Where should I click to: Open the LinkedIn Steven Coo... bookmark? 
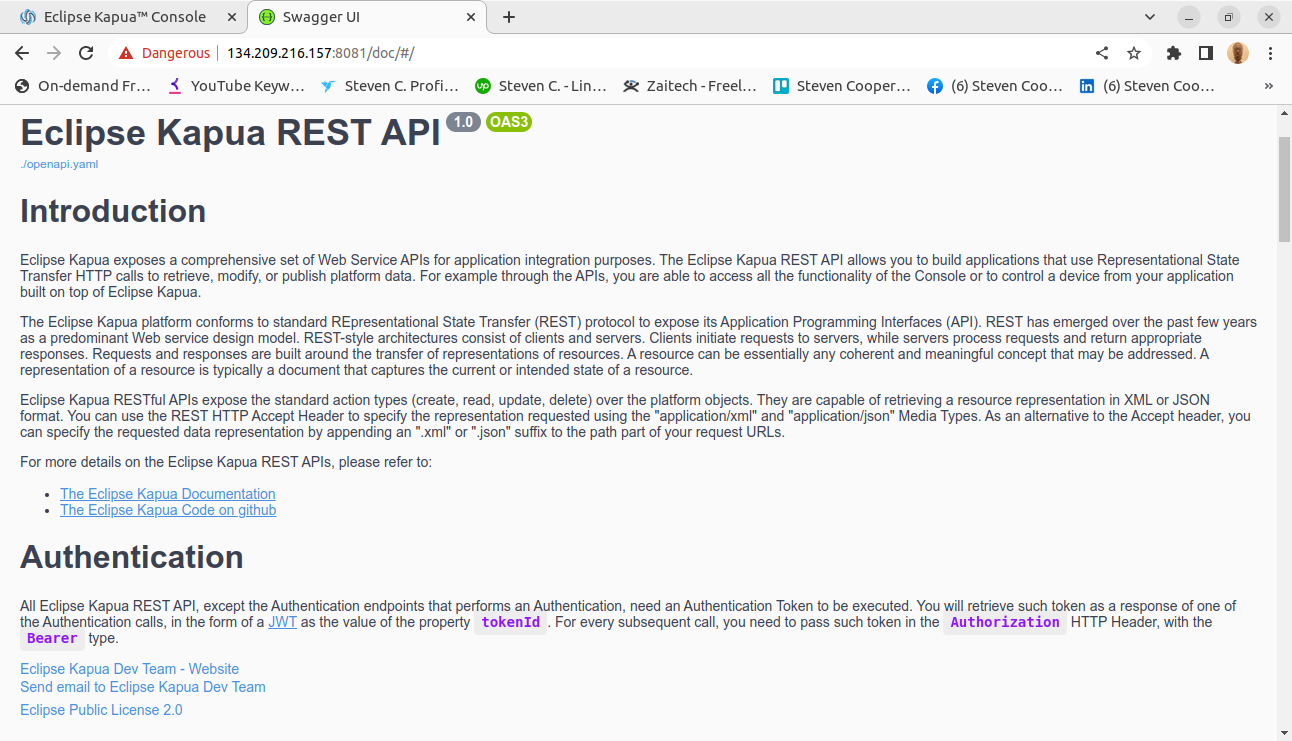pyautogui.click(x=1147, y=86)
